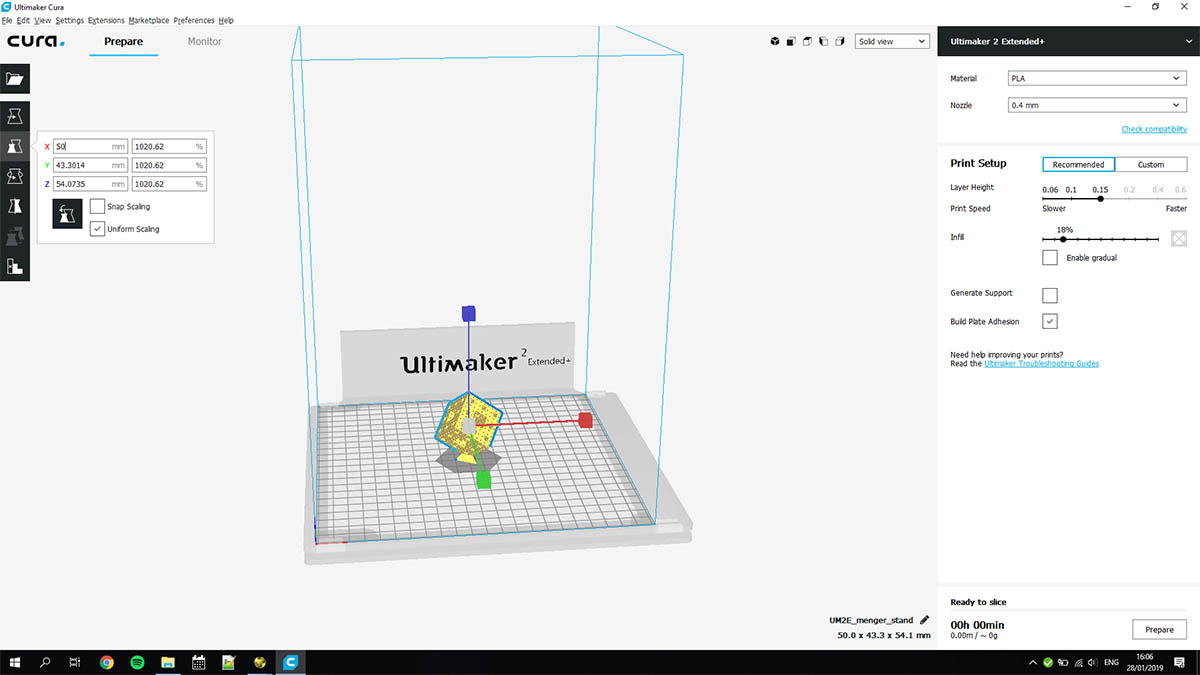Image resolution: width=1200 pixels, height=675 pixels.
Task: Uncheck the Uniform Scaling checkbox
Action: click(97, 228)
